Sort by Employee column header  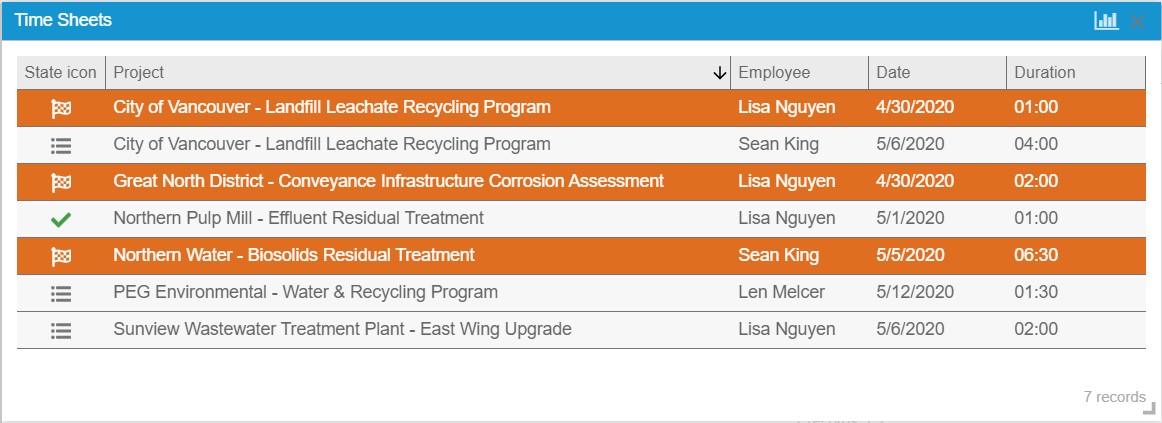click(774, 73)
